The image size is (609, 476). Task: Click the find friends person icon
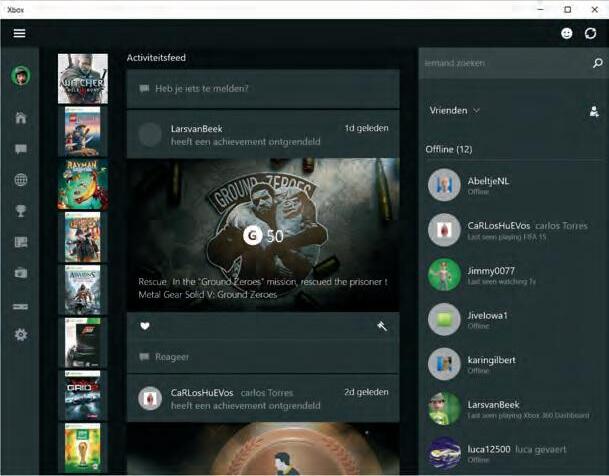(594, 111)
